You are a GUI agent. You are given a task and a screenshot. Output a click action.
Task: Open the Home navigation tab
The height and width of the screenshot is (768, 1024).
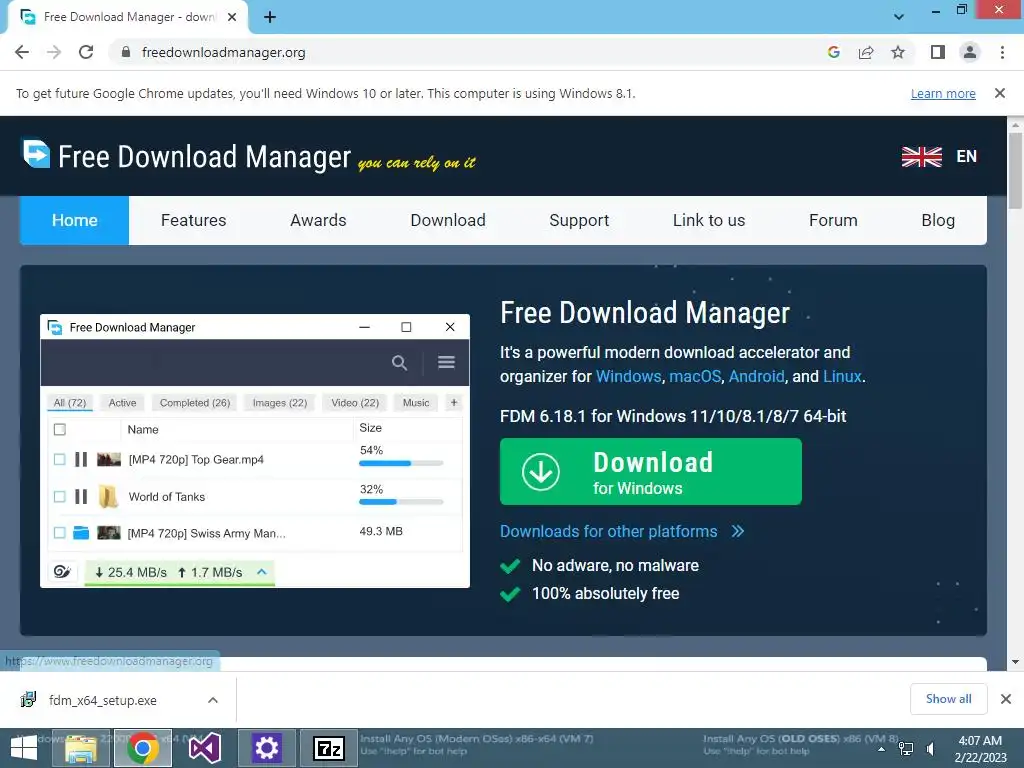[x=74, y=221]
